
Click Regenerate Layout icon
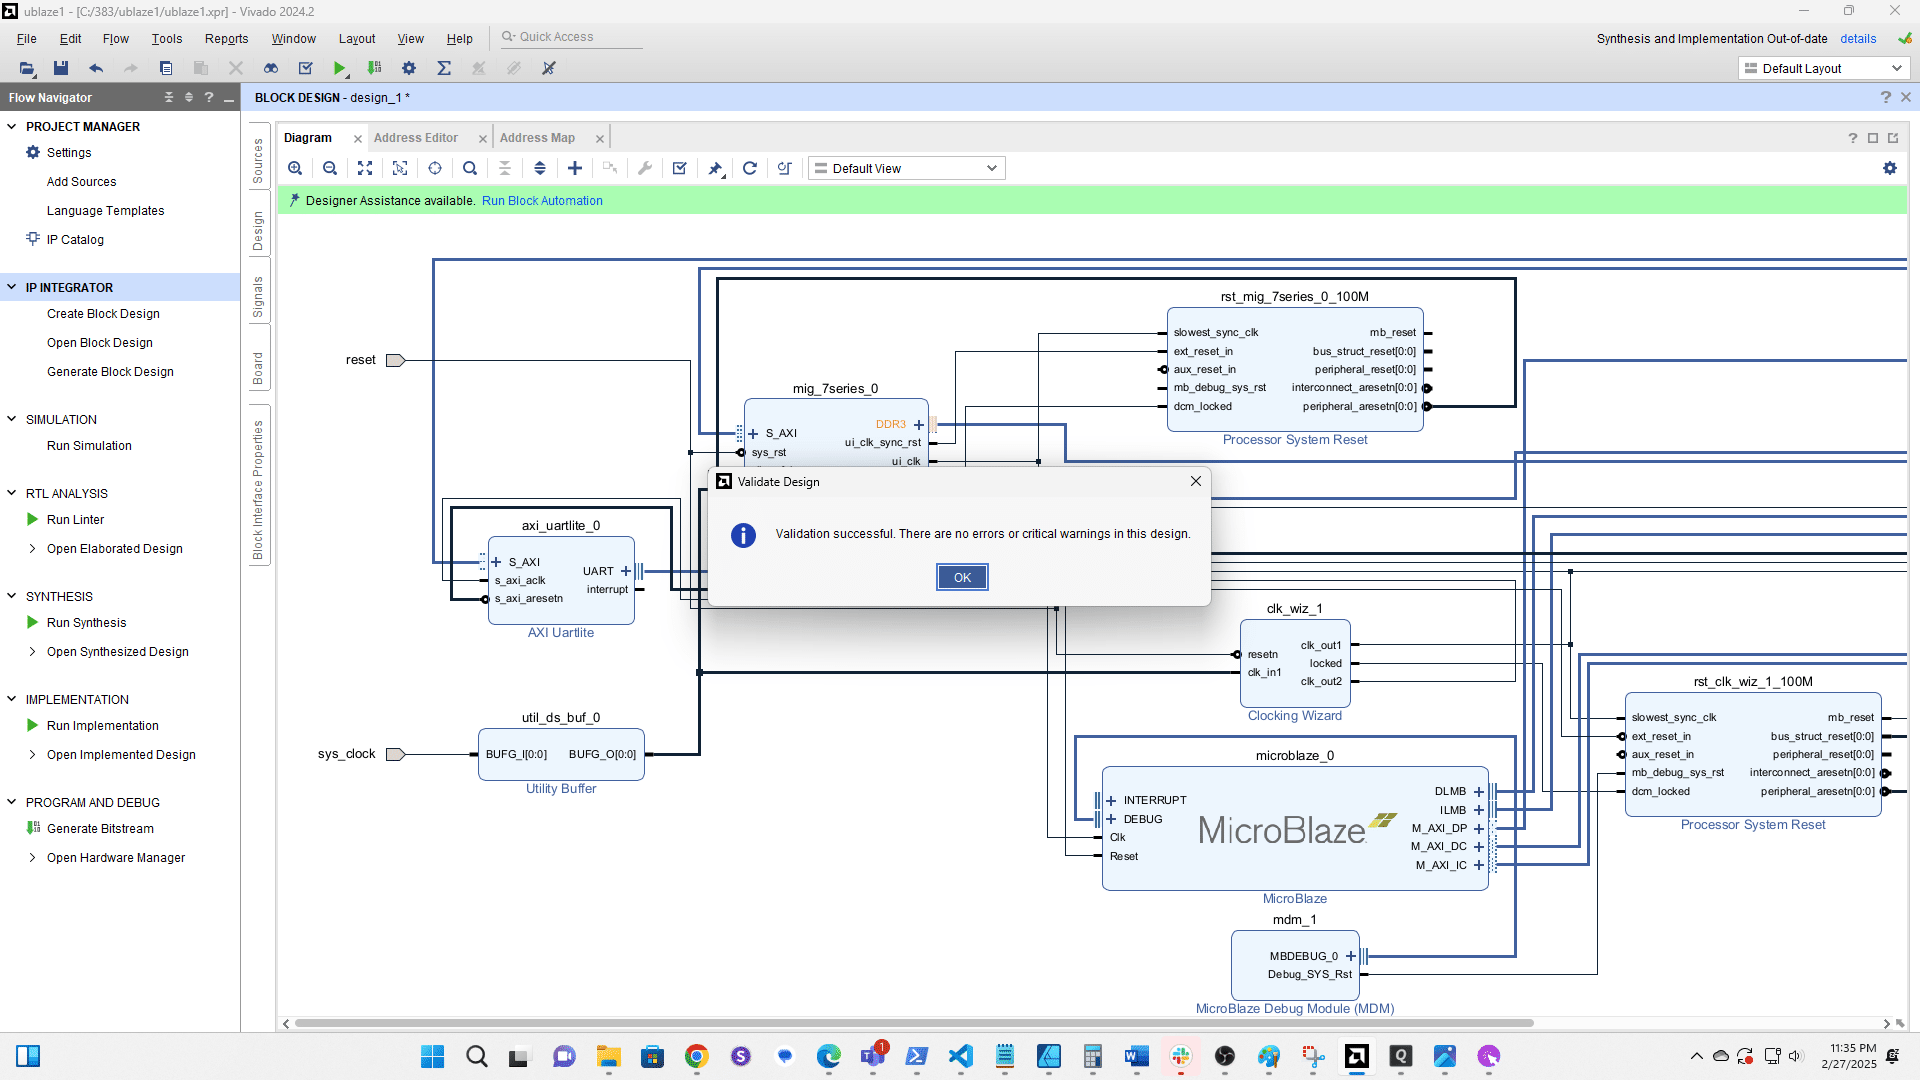click(x=750, y=168)
